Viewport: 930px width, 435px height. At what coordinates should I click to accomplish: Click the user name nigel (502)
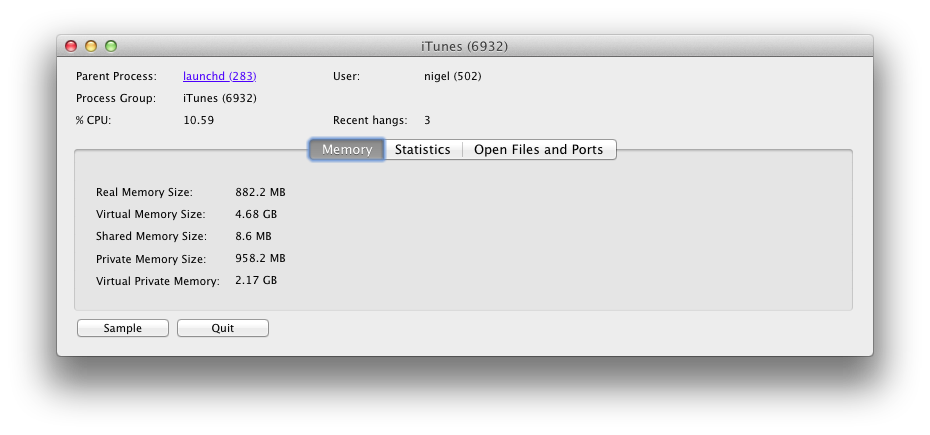453,77
